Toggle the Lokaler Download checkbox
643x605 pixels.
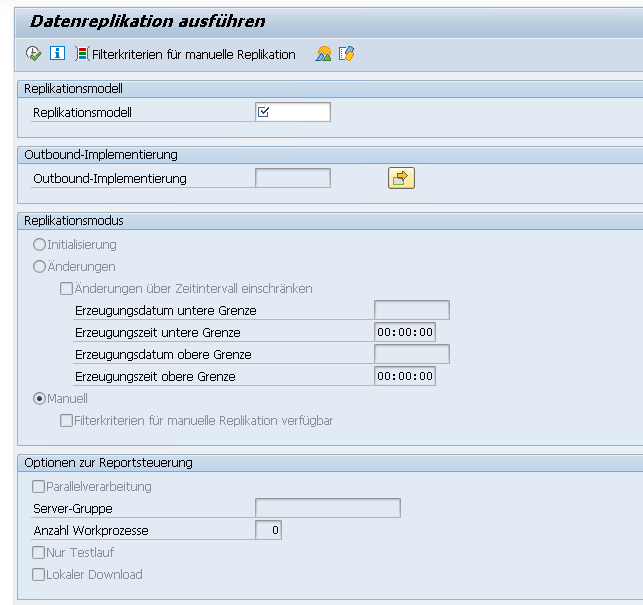[x=39, y=574]
